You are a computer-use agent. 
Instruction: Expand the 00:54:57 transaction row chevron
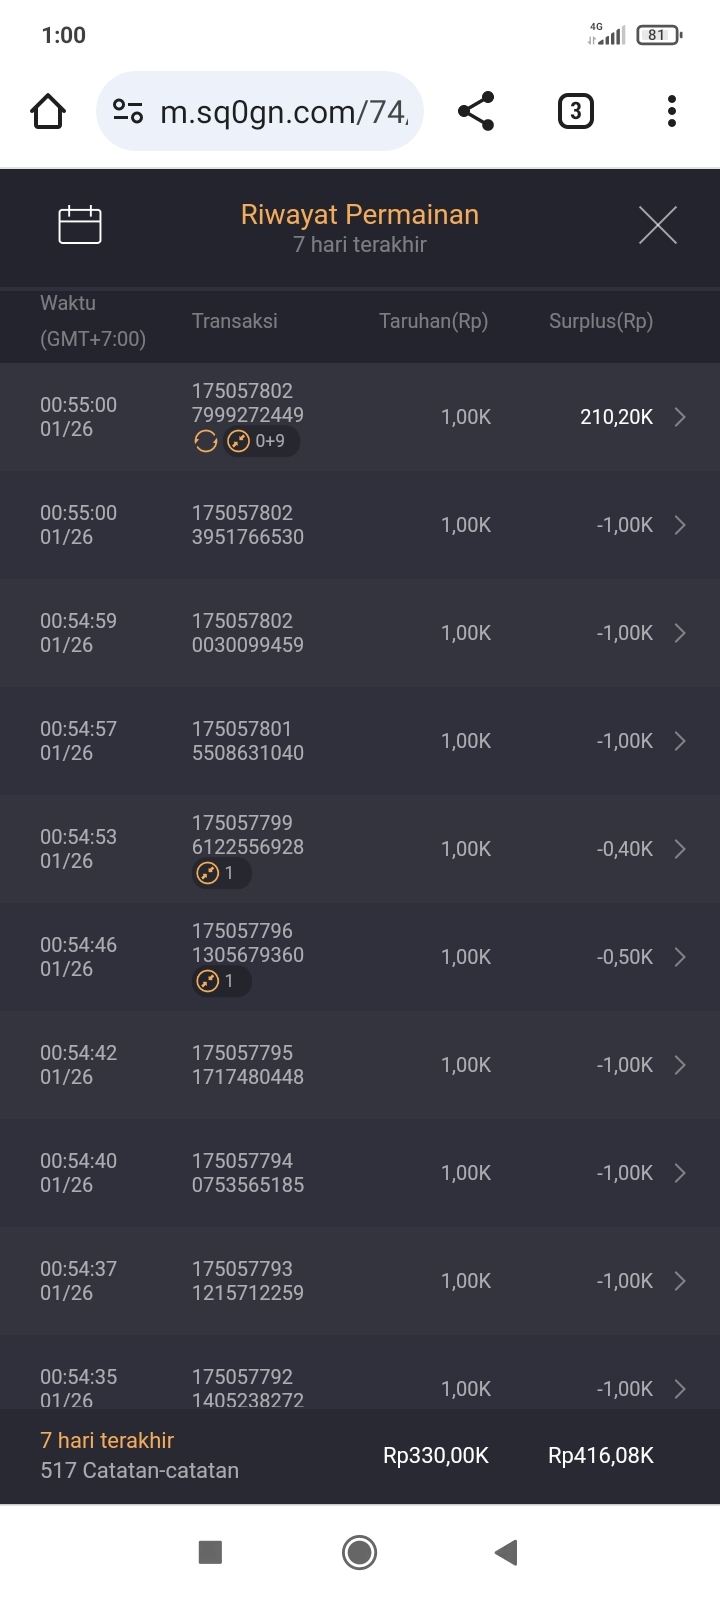[x=680, y=741]
